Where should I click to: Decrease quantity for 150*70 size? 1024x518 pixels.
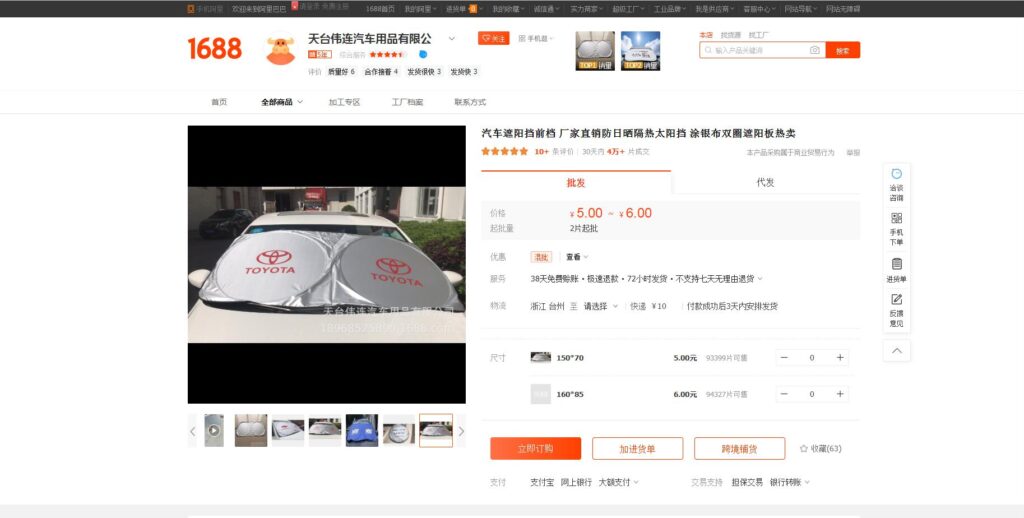pos(784,357)
